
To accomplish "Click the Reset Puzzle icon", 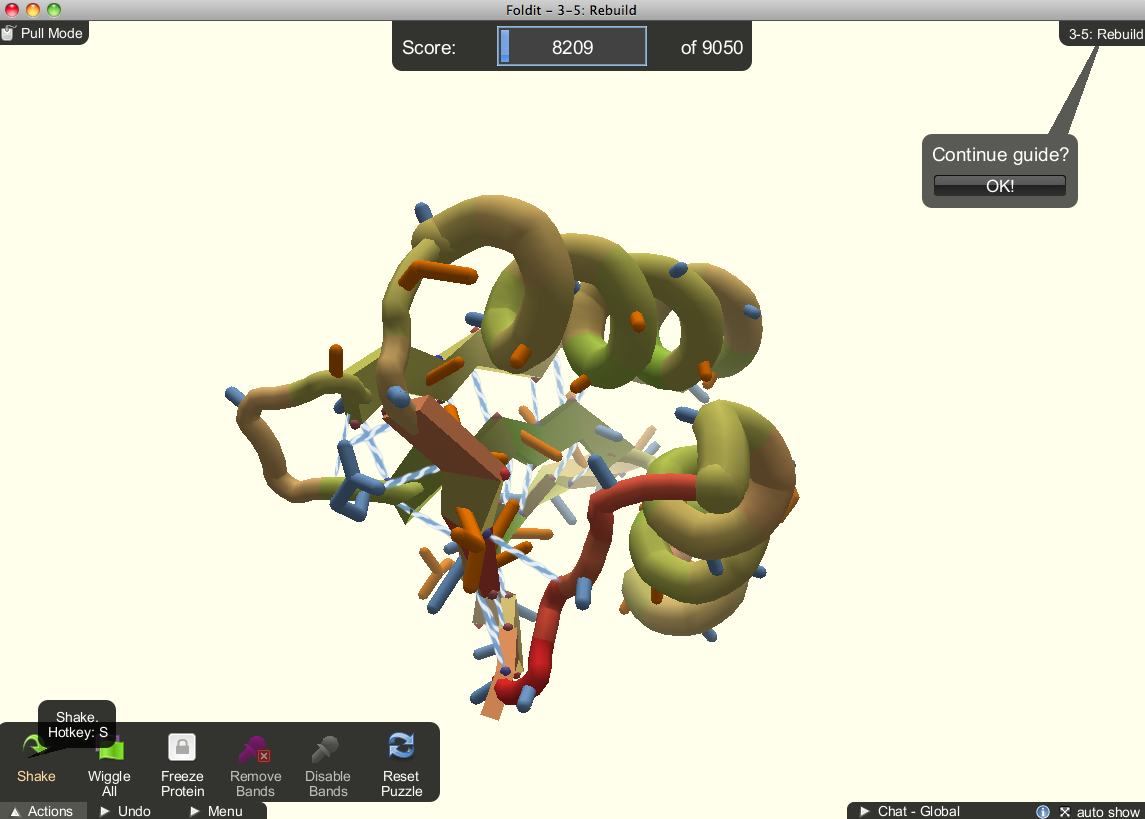I will pos(401,747).
